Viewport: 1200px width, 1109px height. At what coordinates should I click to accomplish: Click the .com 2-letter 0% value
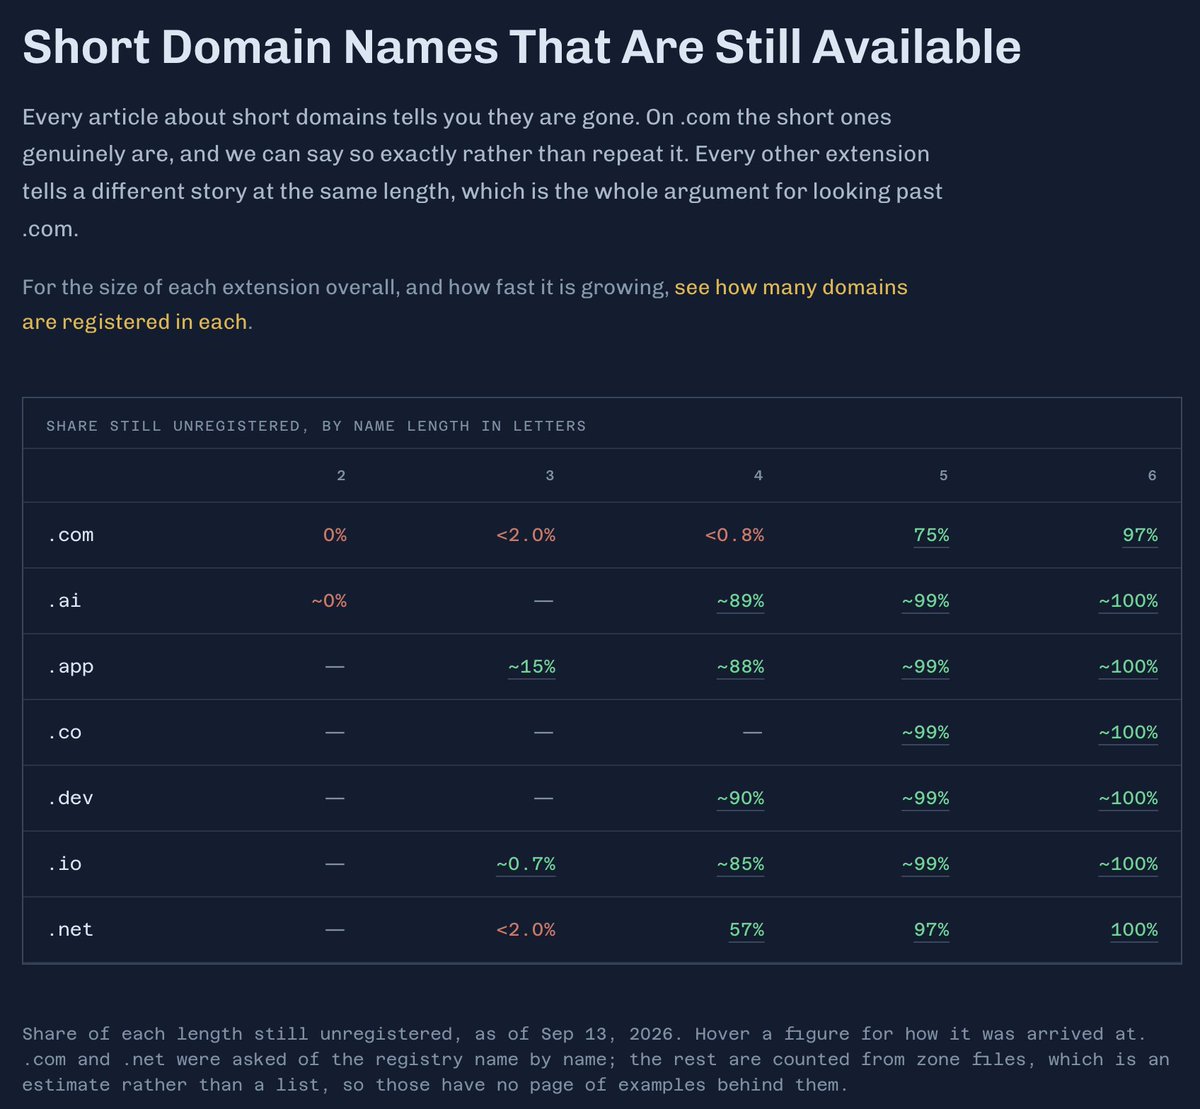click(x=335, y=535)
